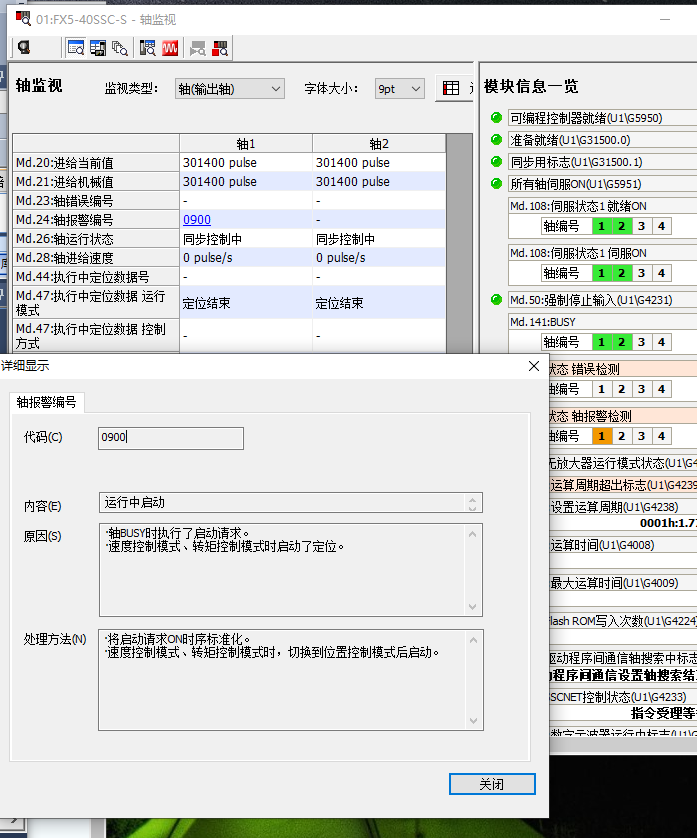Select the 轴报警编号 tab

click(x=48, y=402)
